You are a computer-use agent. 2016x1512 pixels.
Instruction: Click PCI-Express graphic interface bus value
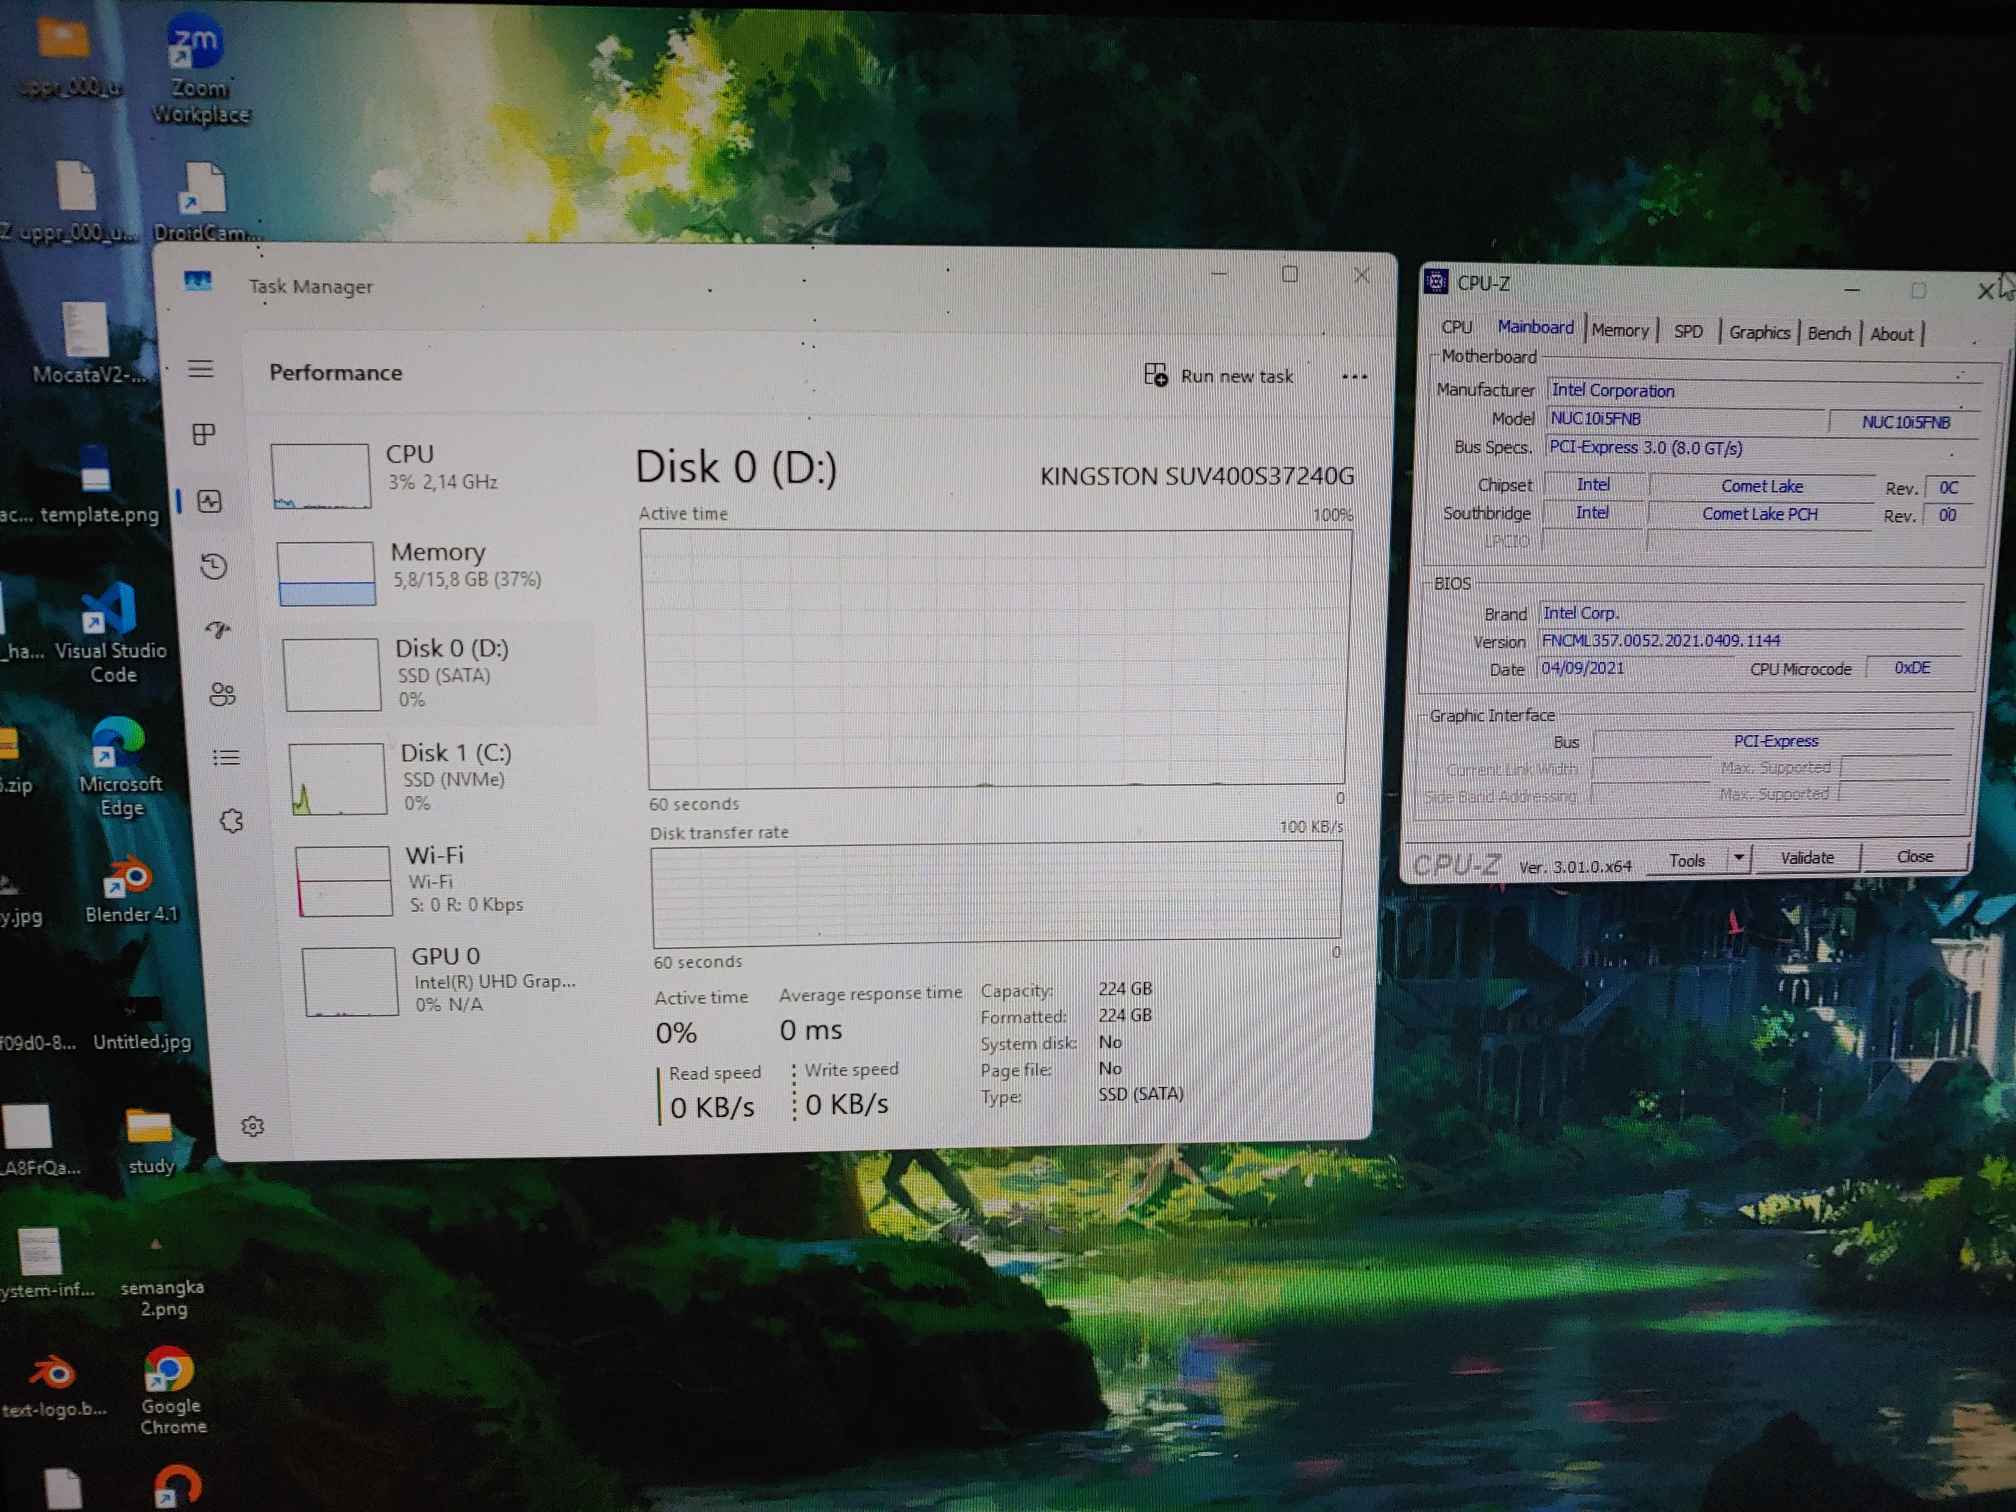pyautogui.click(x=1775, y=741)
